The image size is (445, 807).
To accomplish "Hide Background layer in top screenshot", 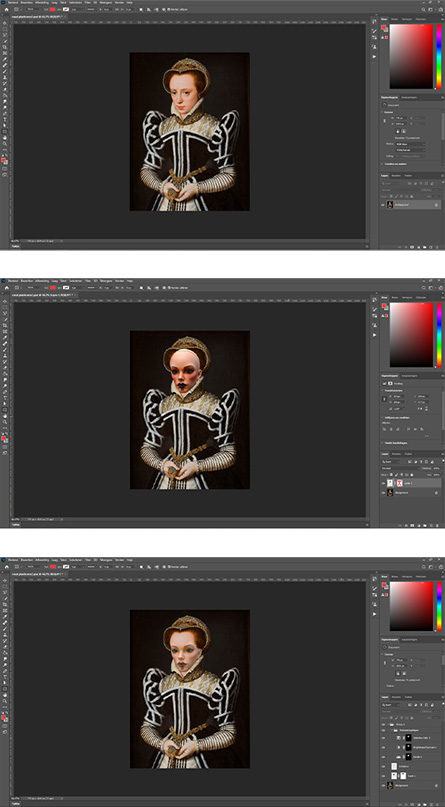I will pyautogui.click(x=383, y=205).
